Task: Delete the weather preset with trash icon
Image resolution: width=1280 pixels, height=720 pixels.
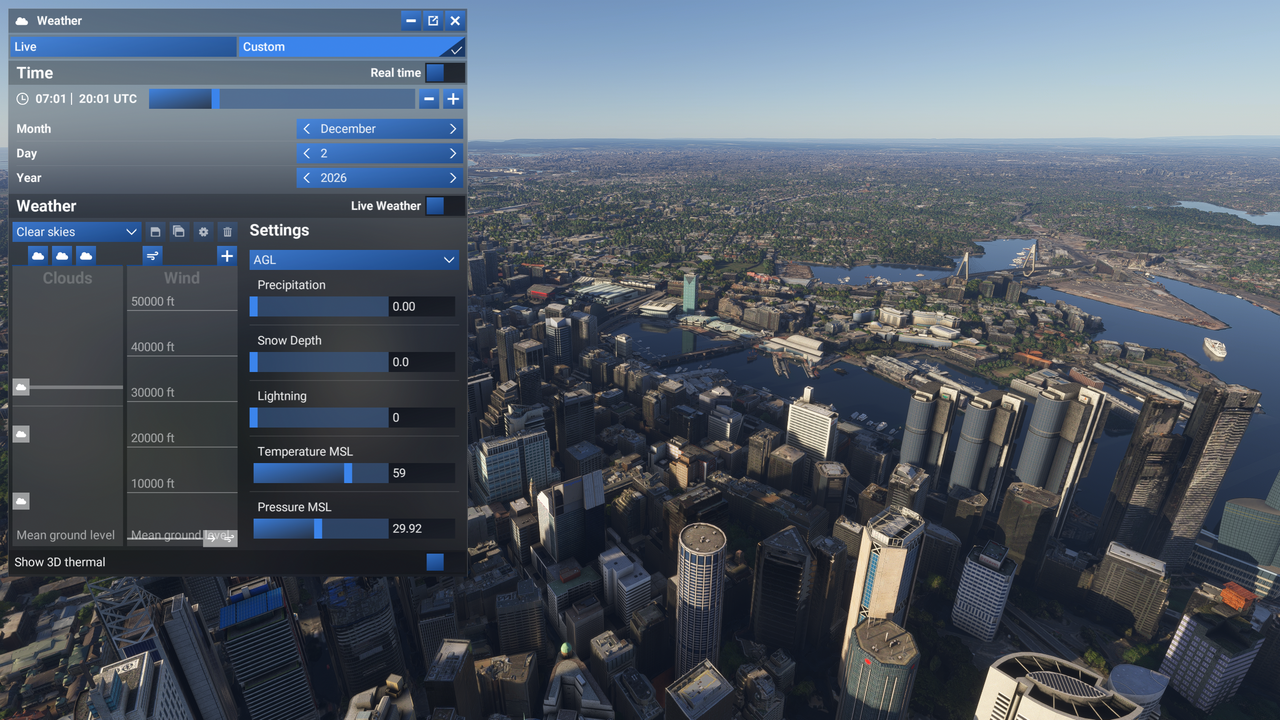Action: (227, 231)
